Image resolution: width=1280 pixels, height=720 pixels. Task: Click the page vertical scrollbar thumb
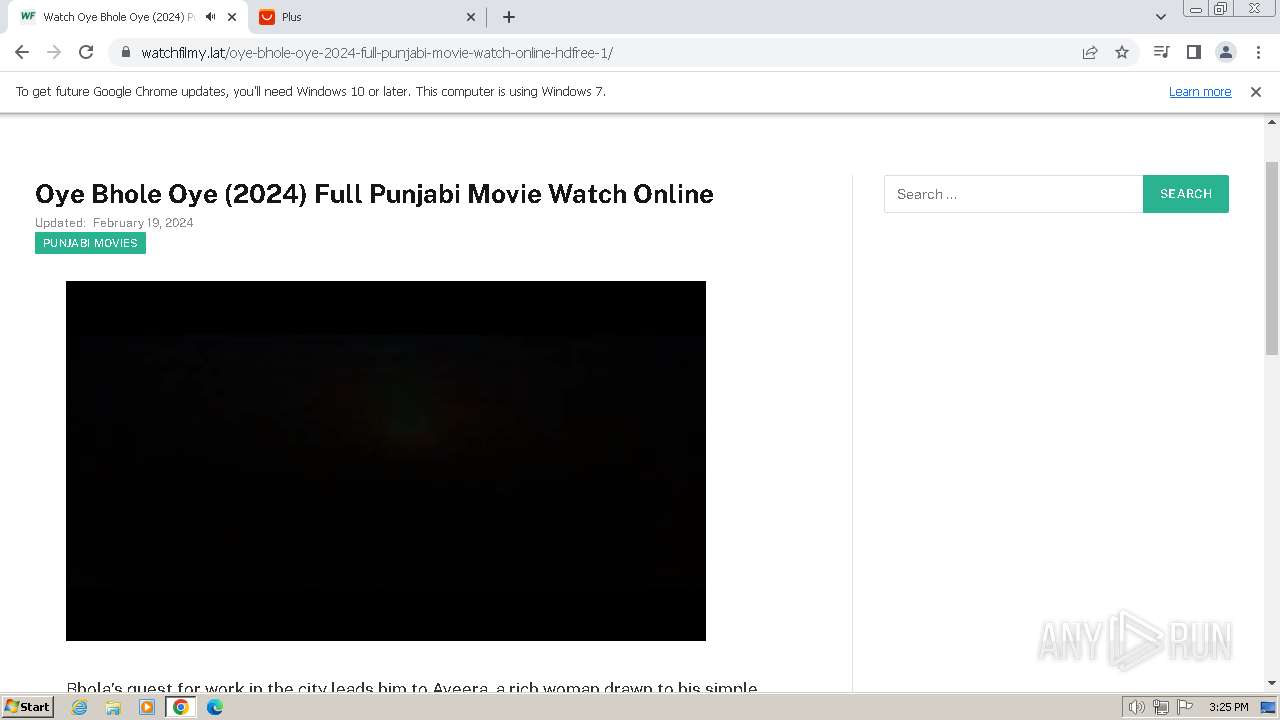pyautogui.click(x=1272, y=258)
